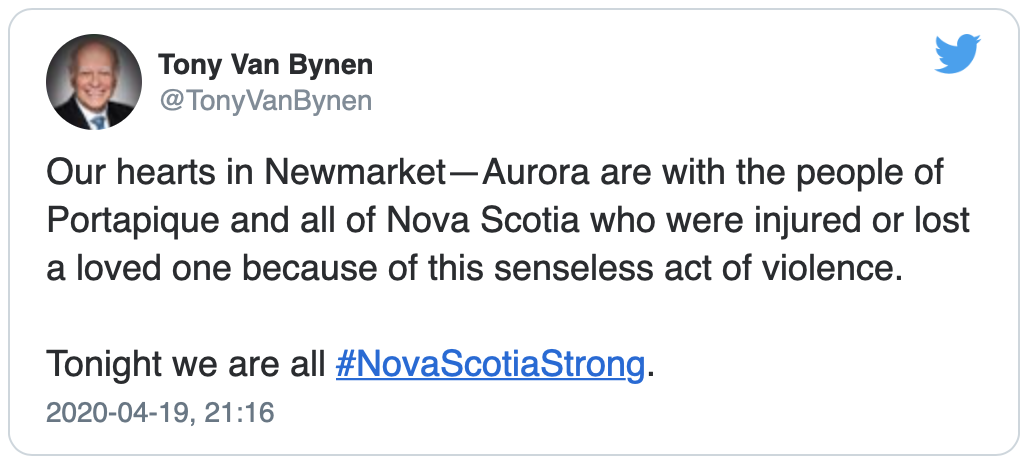This screenshot has height=464, width=1034.
Task: Open the @TonyVanBynen handle link
Action: point(265,101)
